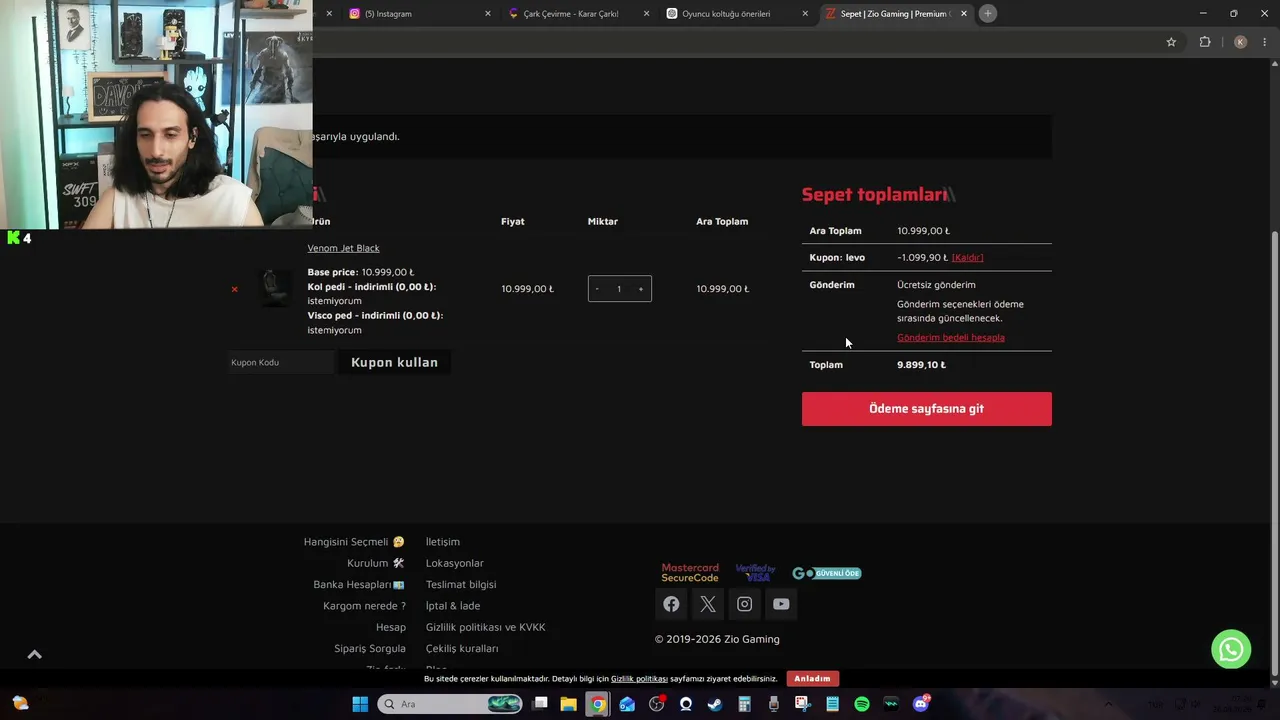Viewport: 1280px width, 720px height.
Task: Close the Instagram tab
Action: pos(488,14)
